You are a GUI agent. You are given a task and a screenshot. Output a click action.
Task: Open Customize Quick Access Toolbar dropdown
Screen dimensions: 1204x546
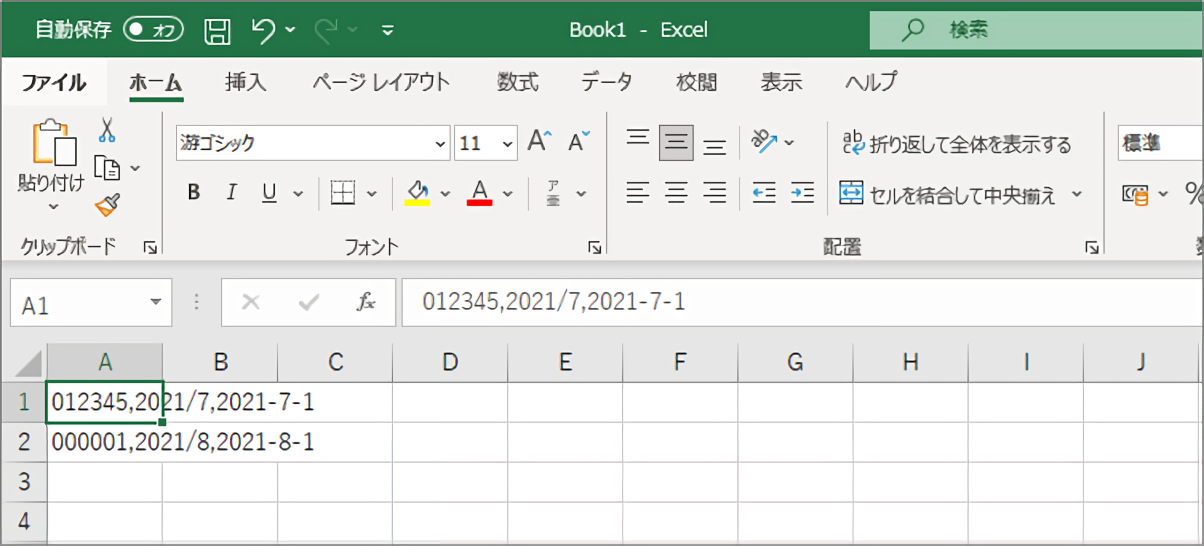388,30
